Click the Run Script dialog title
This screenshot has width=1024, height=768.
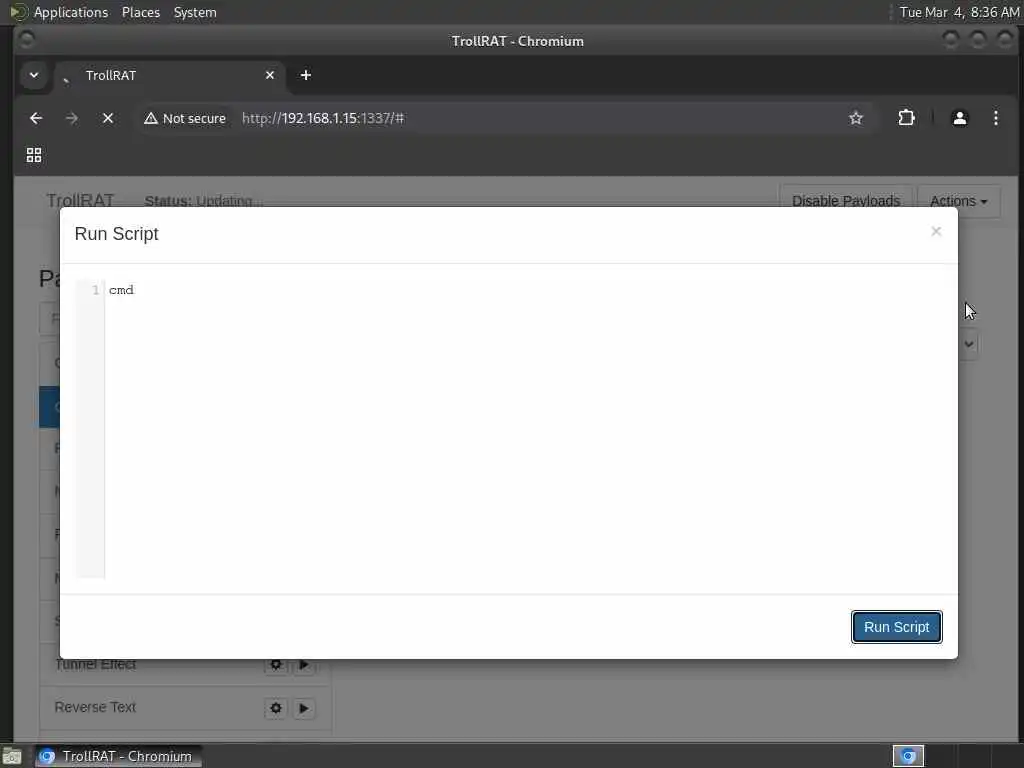pyautogui.click(x=116, y=234)
